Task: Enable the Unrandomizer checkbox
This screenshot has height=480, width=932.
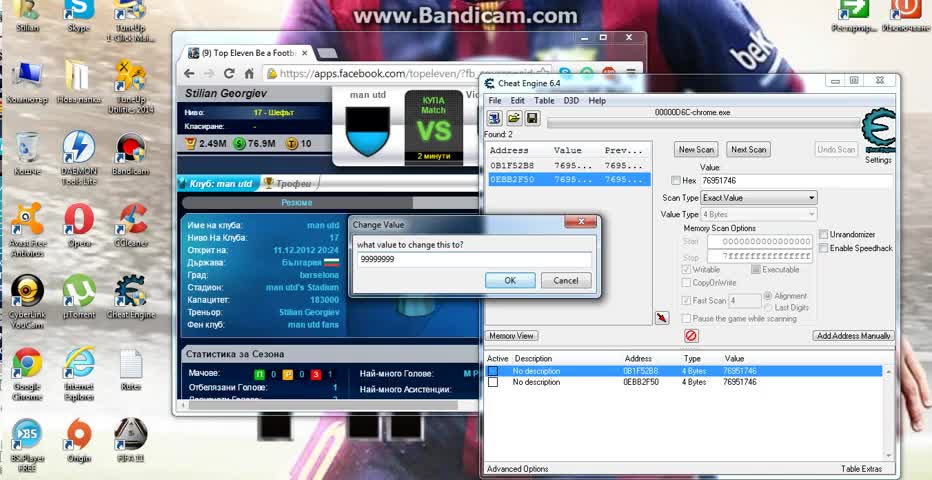Action: 823,234
